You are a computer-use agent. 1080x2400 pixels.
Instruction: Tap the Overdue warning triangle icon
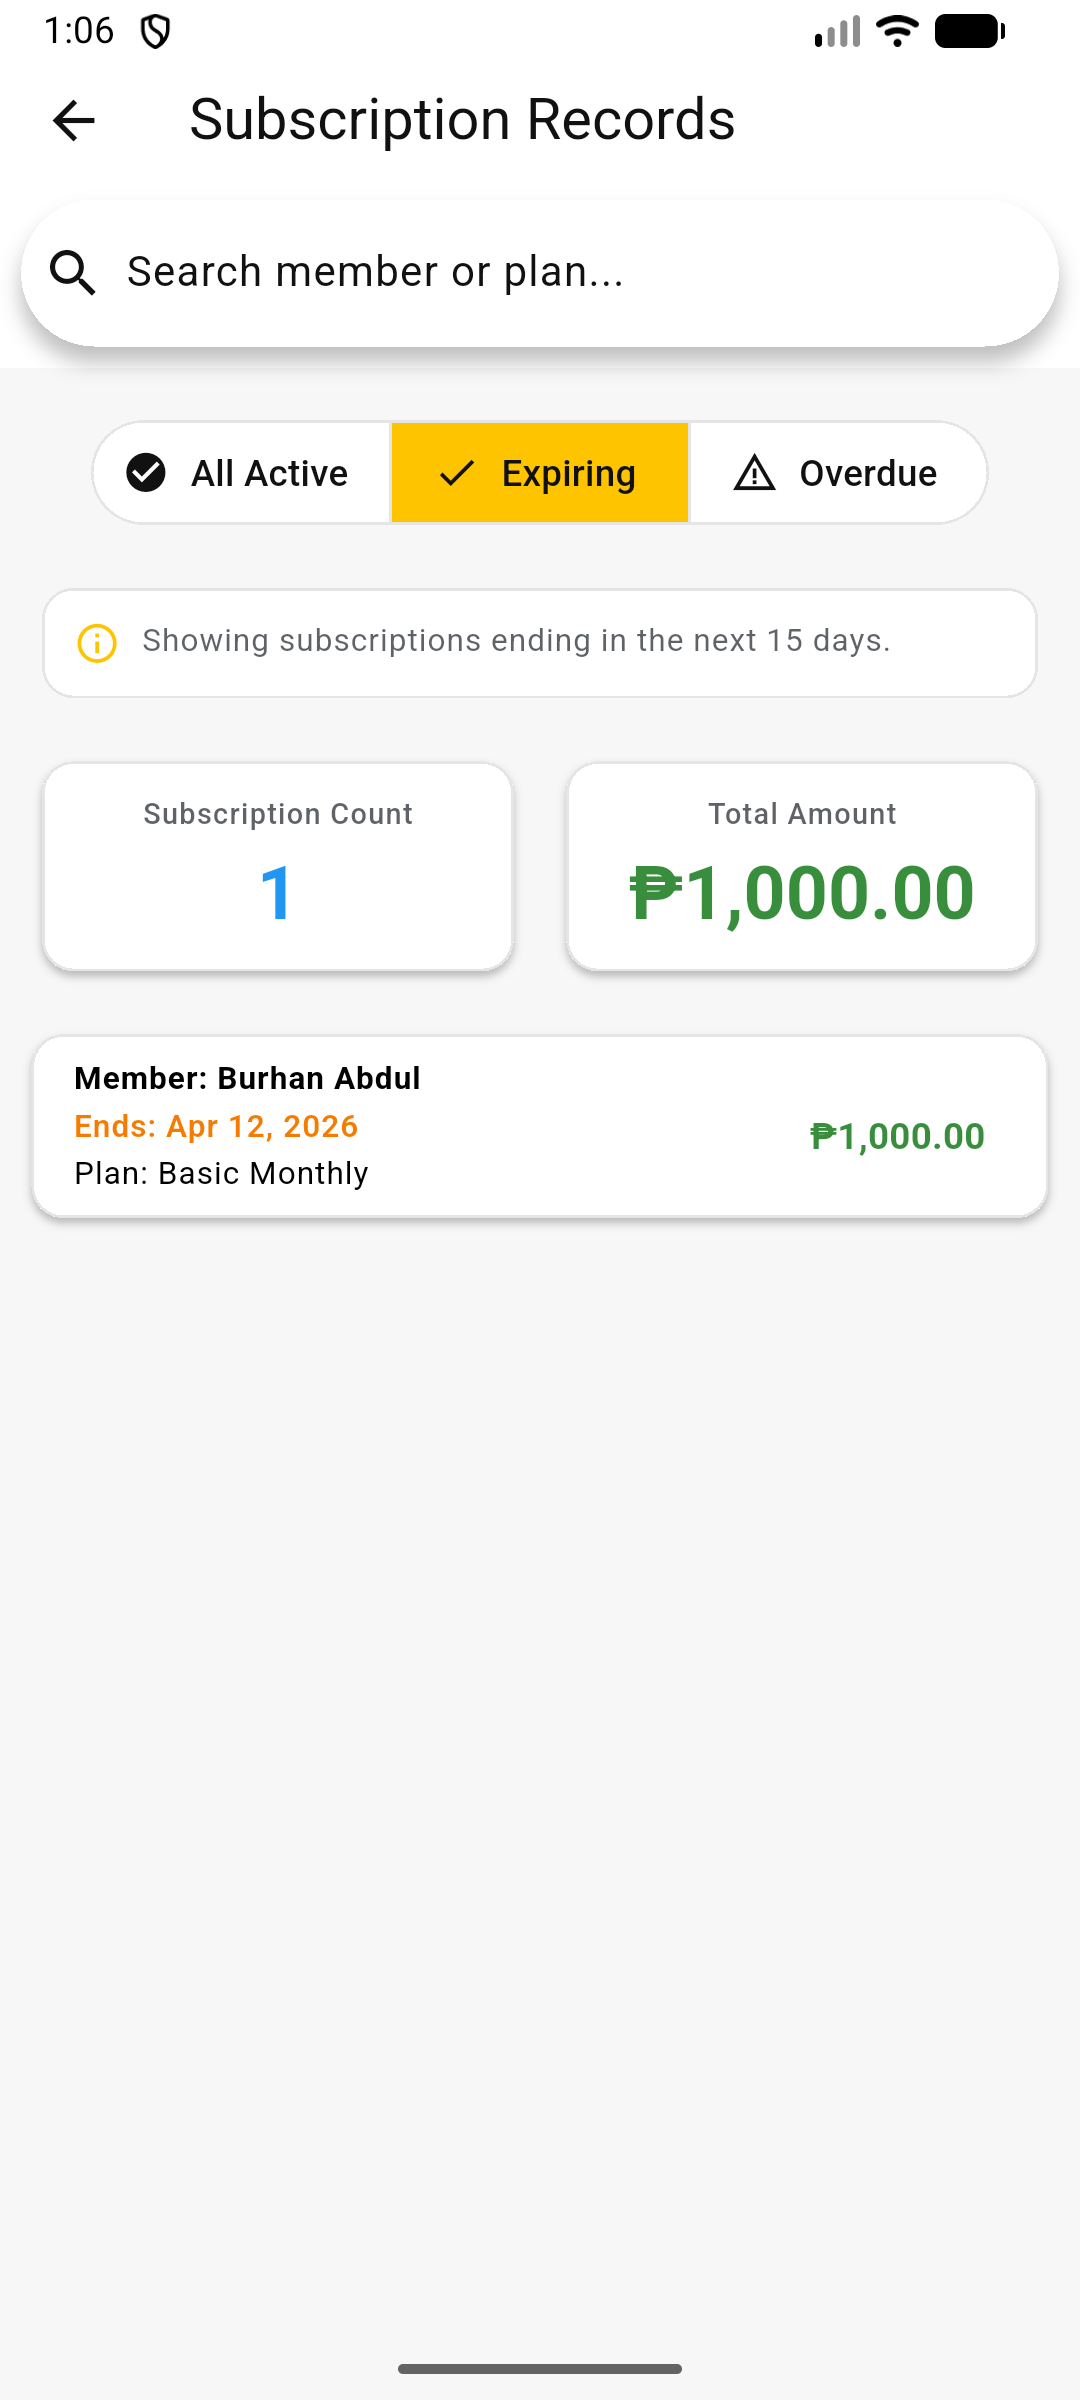coord(754,473)
